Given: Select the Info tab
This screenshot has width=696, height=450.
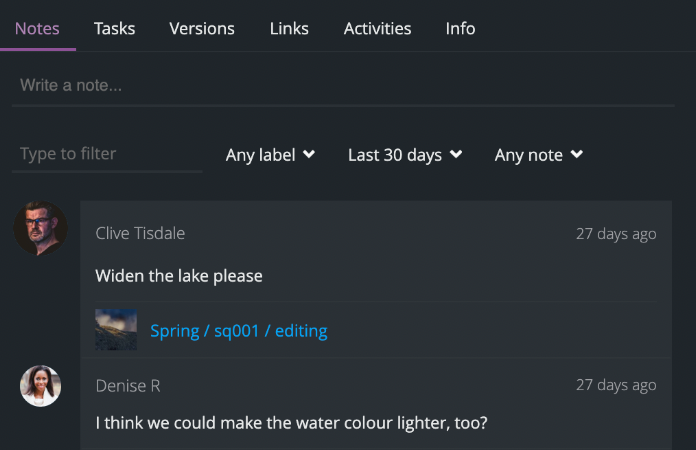Looking at the screenshot, I should [460, 28].
